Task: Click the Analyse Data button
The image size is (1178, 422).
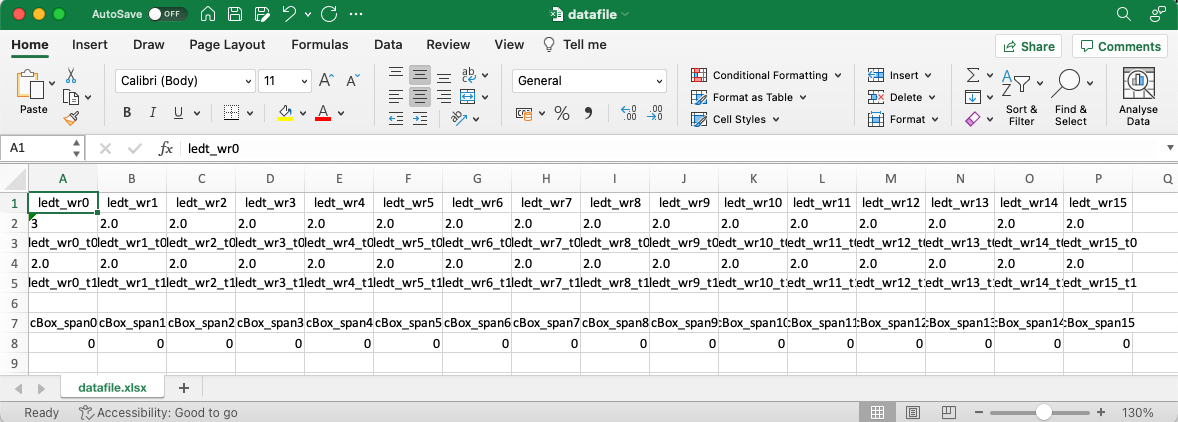Action: click(x=1138, y=98)
